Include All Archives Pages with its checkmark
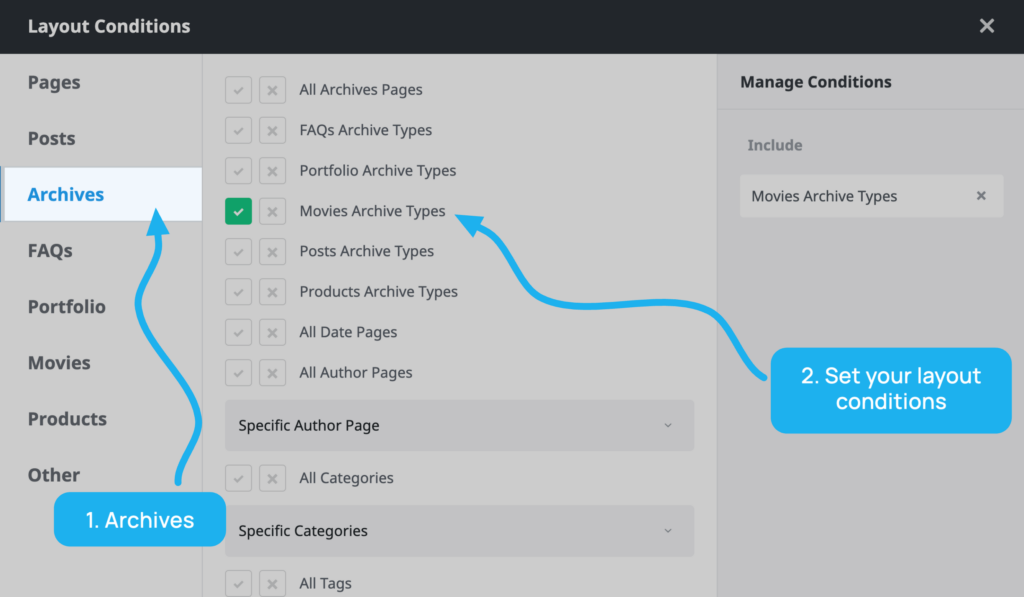 coord(238,90)
